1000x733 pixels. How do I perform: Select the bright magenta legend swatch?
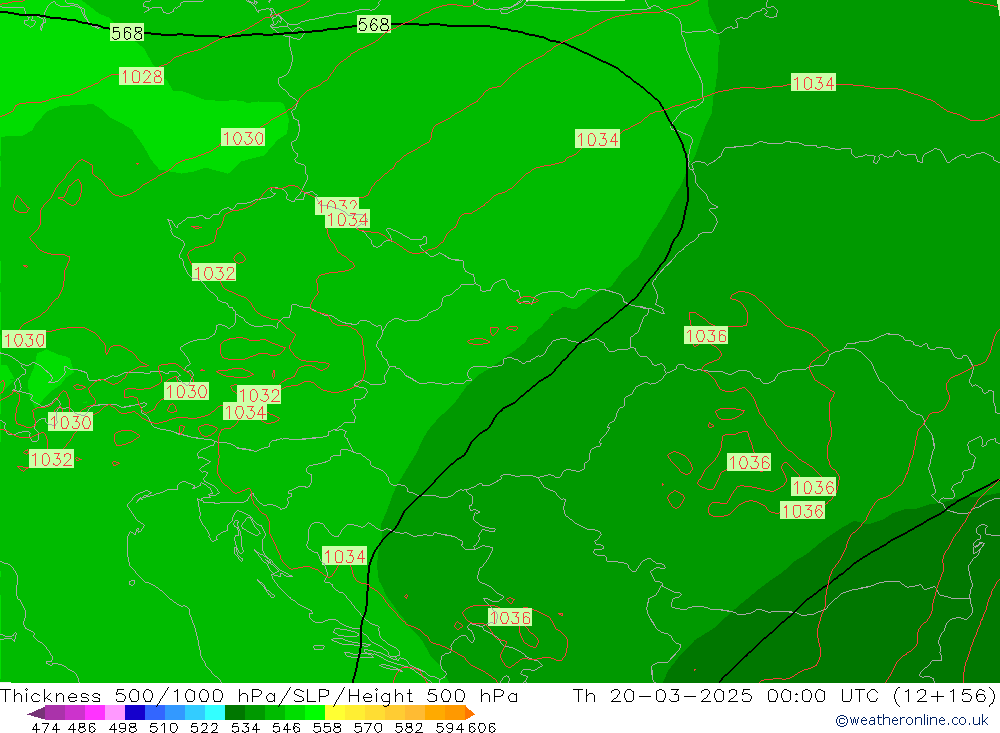(x=94, y=713)
